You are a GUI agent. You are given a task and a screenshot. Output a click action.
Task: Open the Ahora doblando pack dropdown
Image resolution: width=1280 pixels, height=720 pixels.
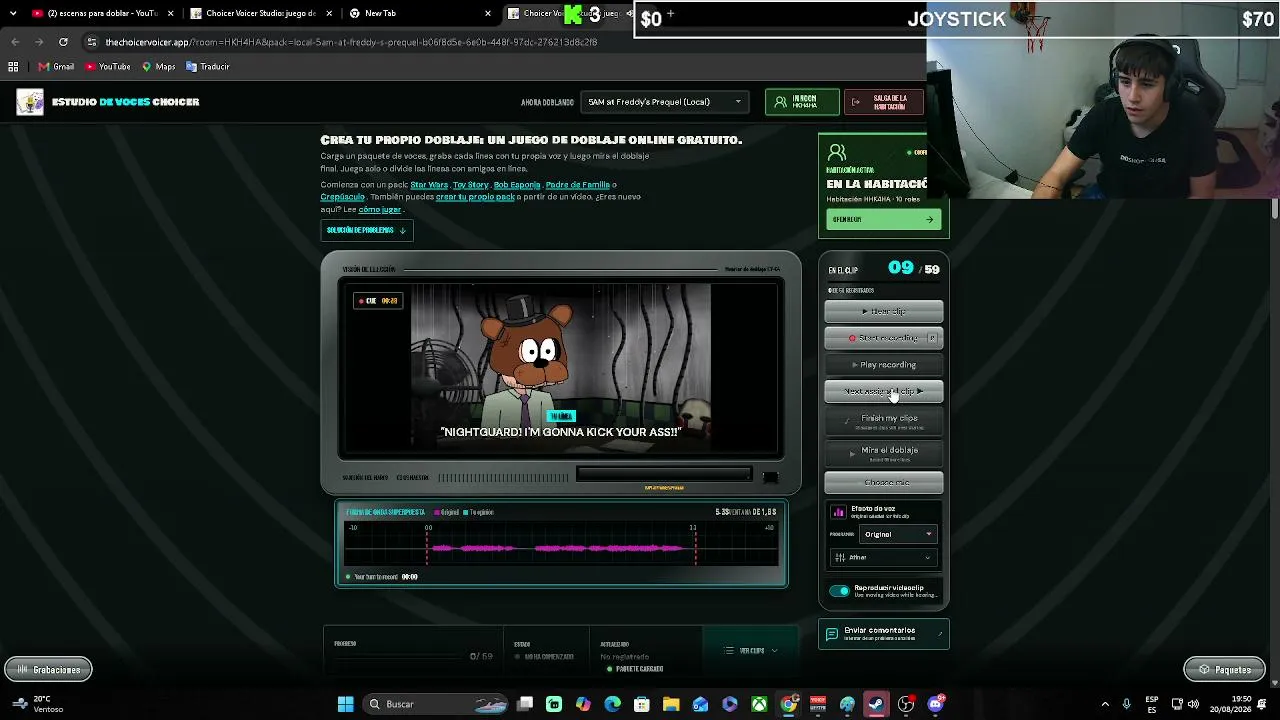[664, 102]
